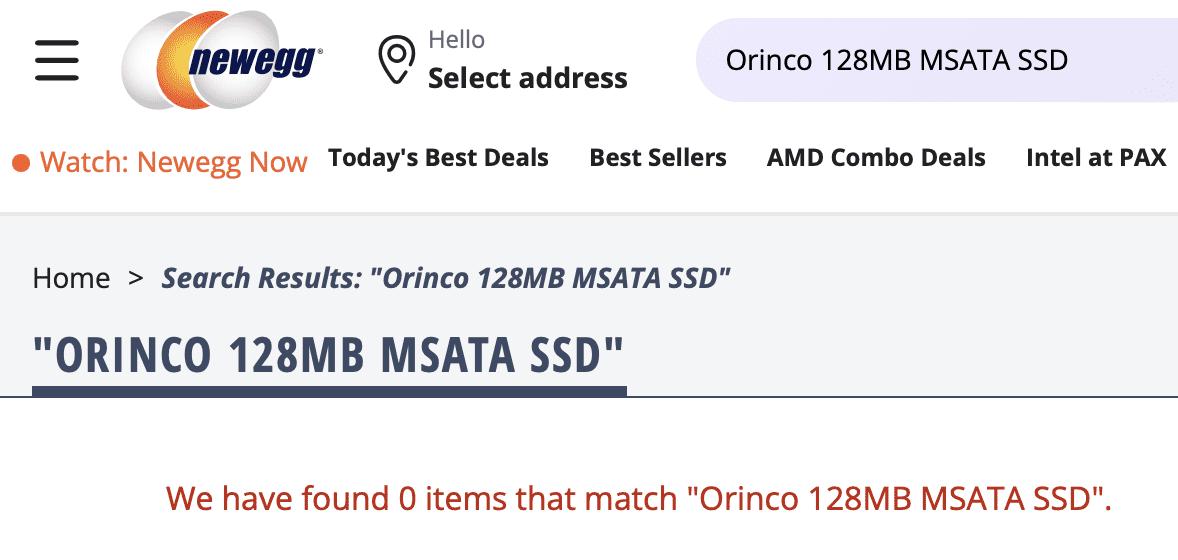Go to Home via breadcrumb
Viewport: 1178px width, 560px height.
coord(71,278)
